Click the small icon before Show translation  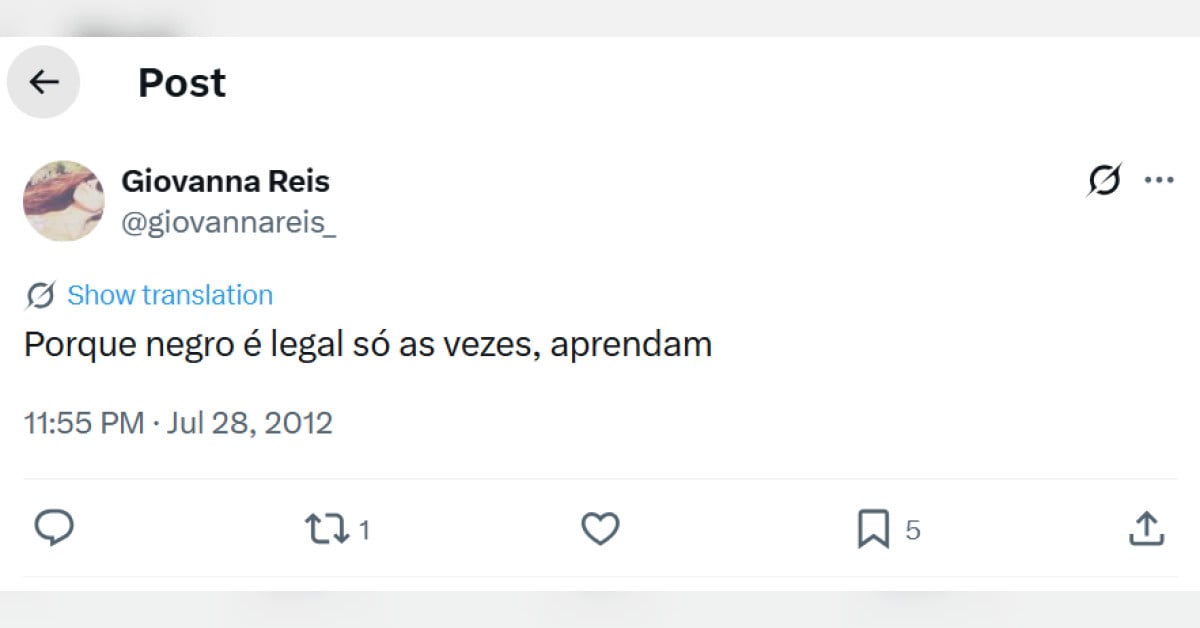pyautogui.click(x=41, y=295)
